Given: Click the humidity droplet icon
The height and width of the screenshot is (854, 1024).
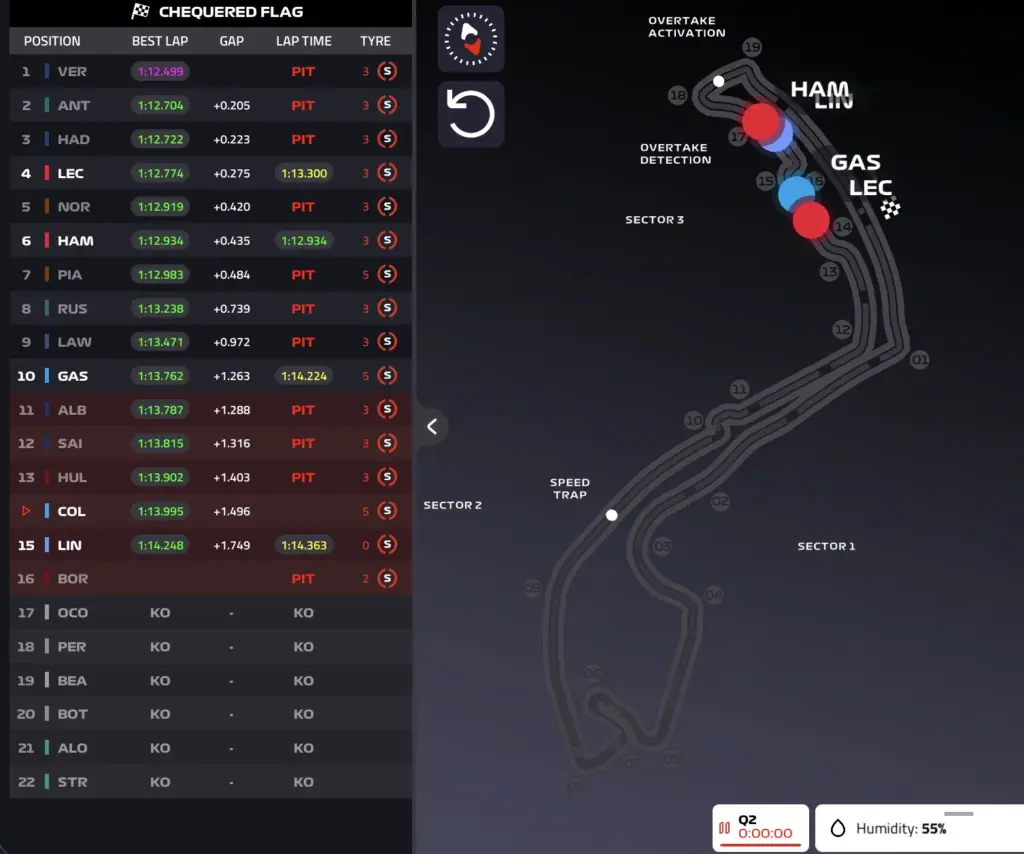Looking at the screenshot, I should tap(837, 829).
